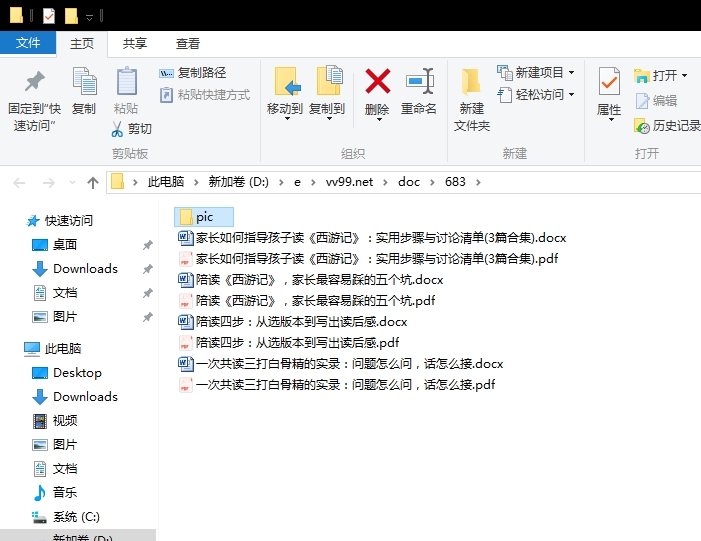Open the Move to command

pos(285,93)
